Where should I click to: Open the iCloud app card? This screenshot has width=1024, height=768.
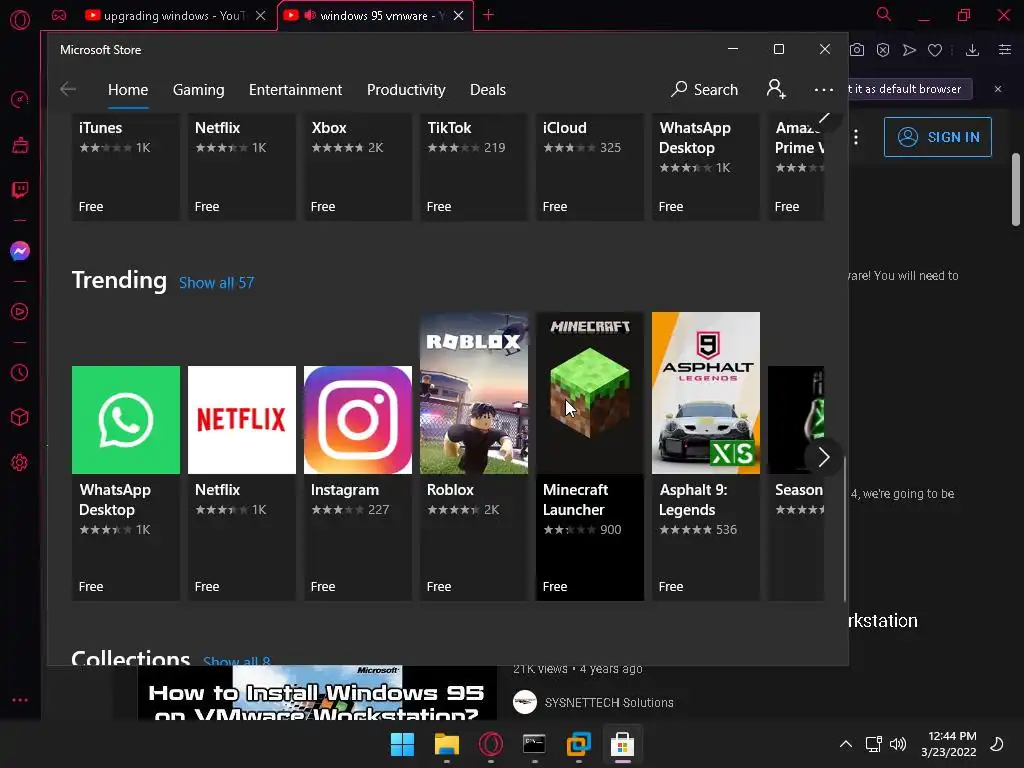tap(590, 167)
